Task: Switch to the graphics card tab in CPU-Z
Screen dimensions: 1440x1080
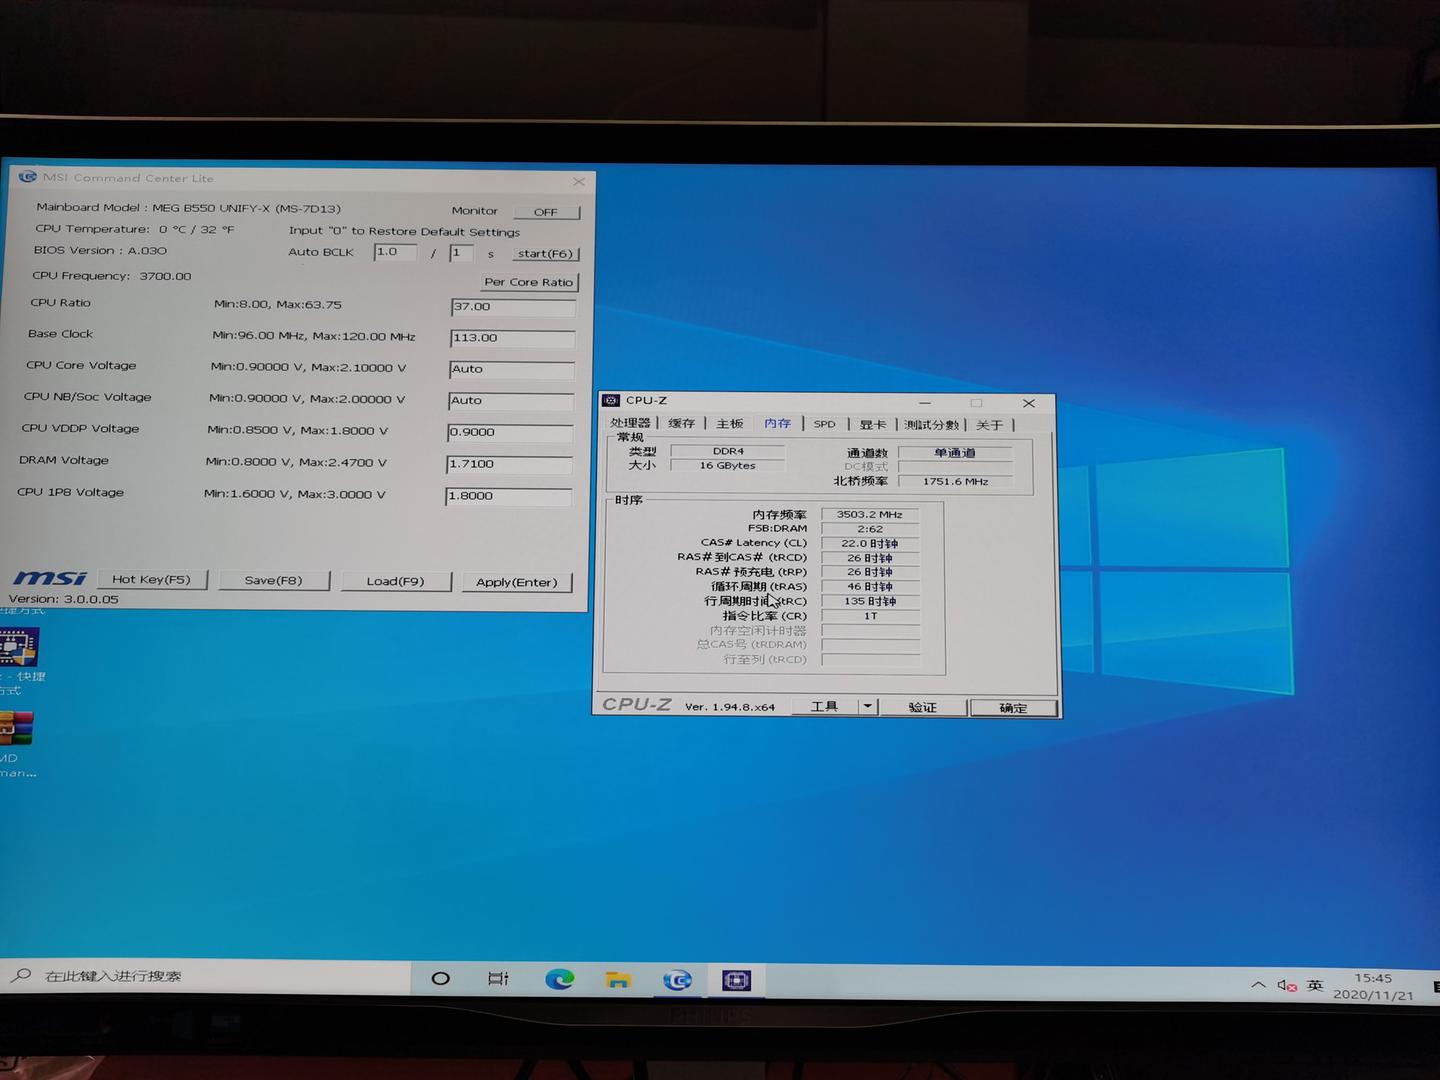Action: [872, 423]
